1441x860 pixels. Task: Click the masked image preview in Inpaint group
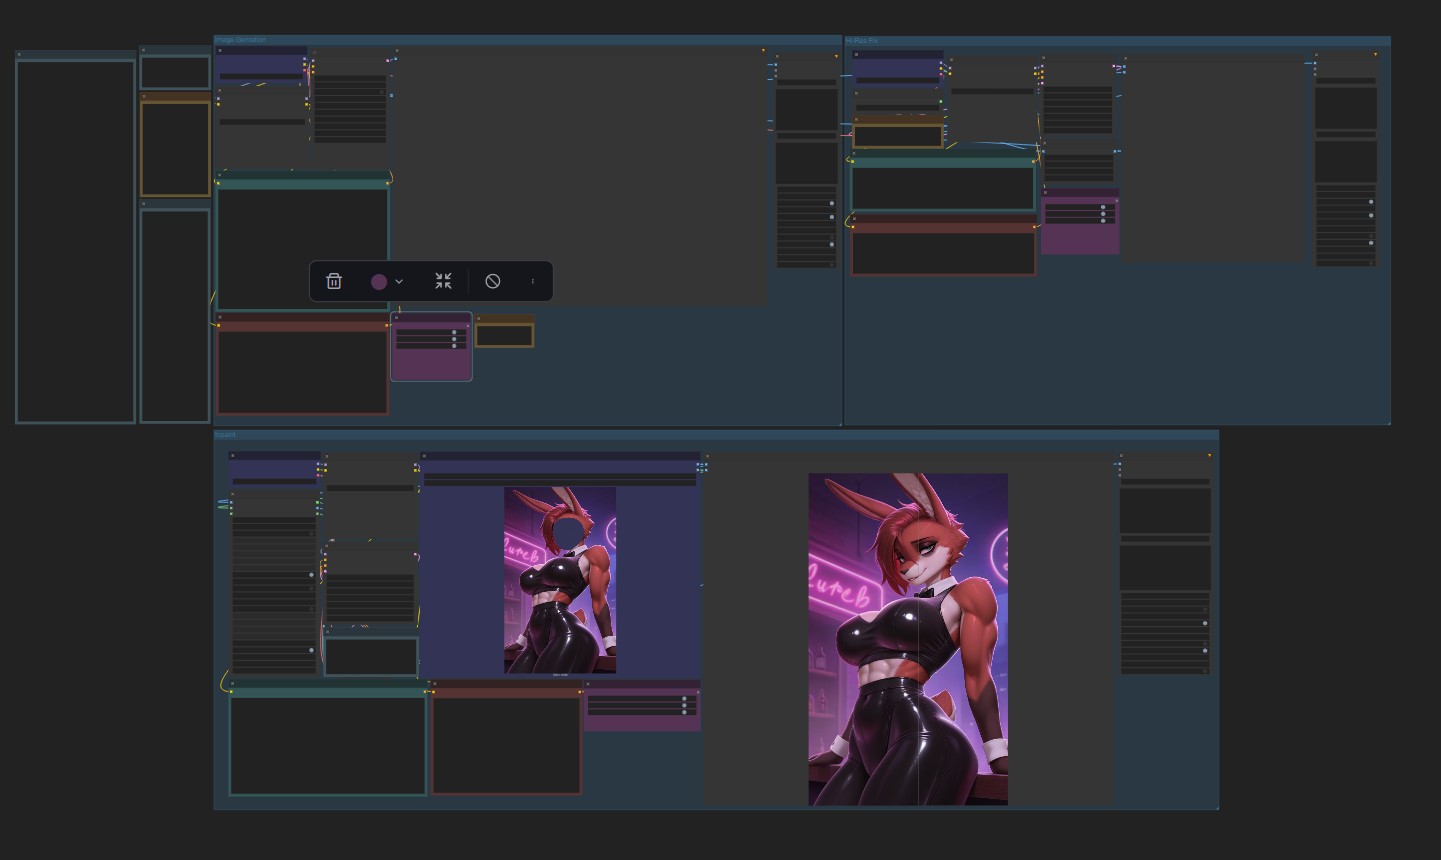click(x=560, y=580)
